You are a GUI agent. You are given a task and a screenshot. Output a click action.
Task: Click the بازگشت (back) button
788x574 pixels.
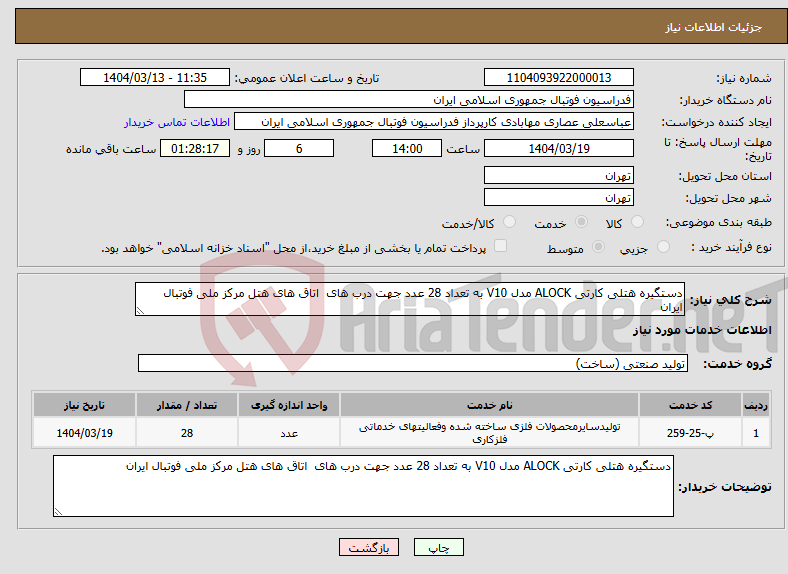pyautogui.click(x=369, y=547)
